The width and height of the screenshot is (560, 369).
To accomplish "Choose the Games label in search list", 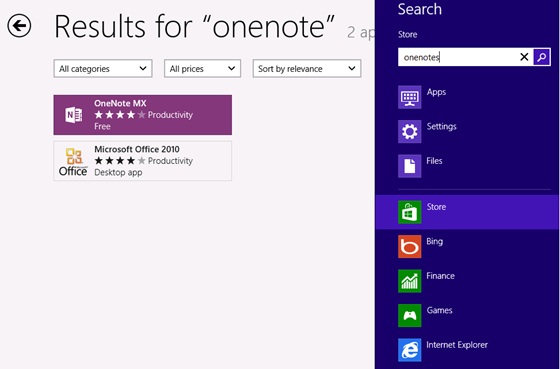I will (x=439, y=310).
